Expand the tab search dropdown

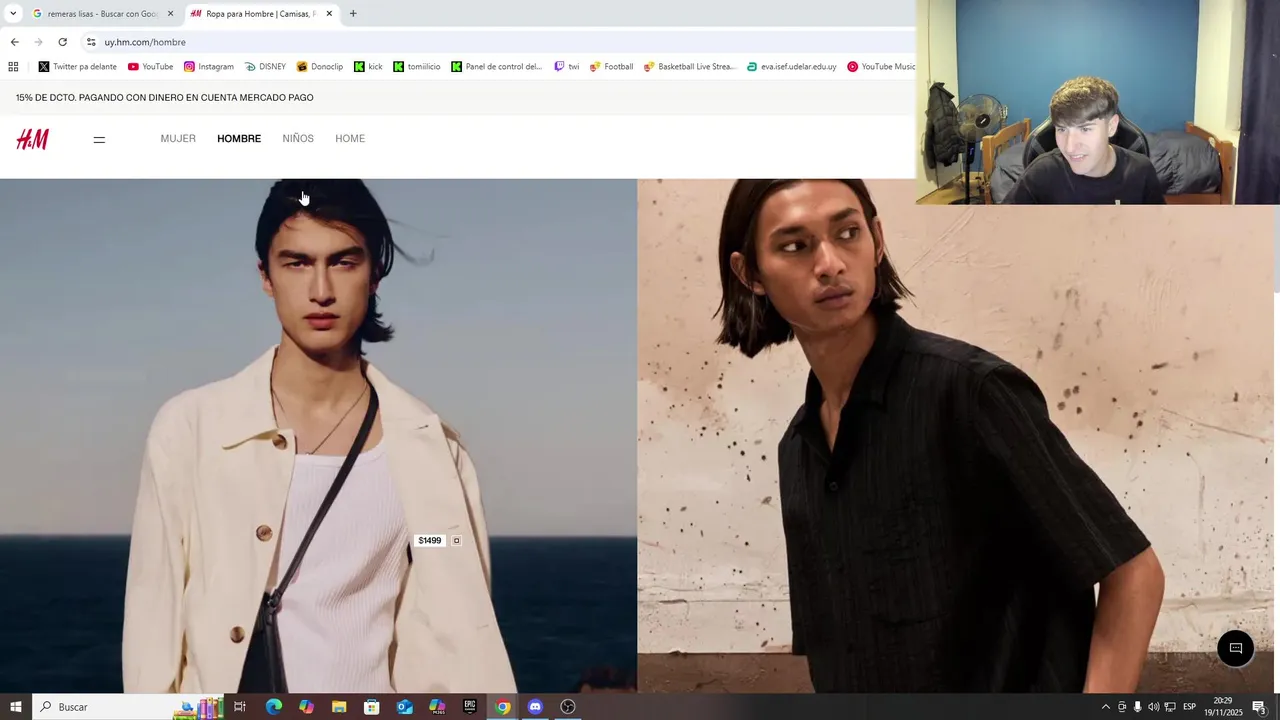pos(13,14)
